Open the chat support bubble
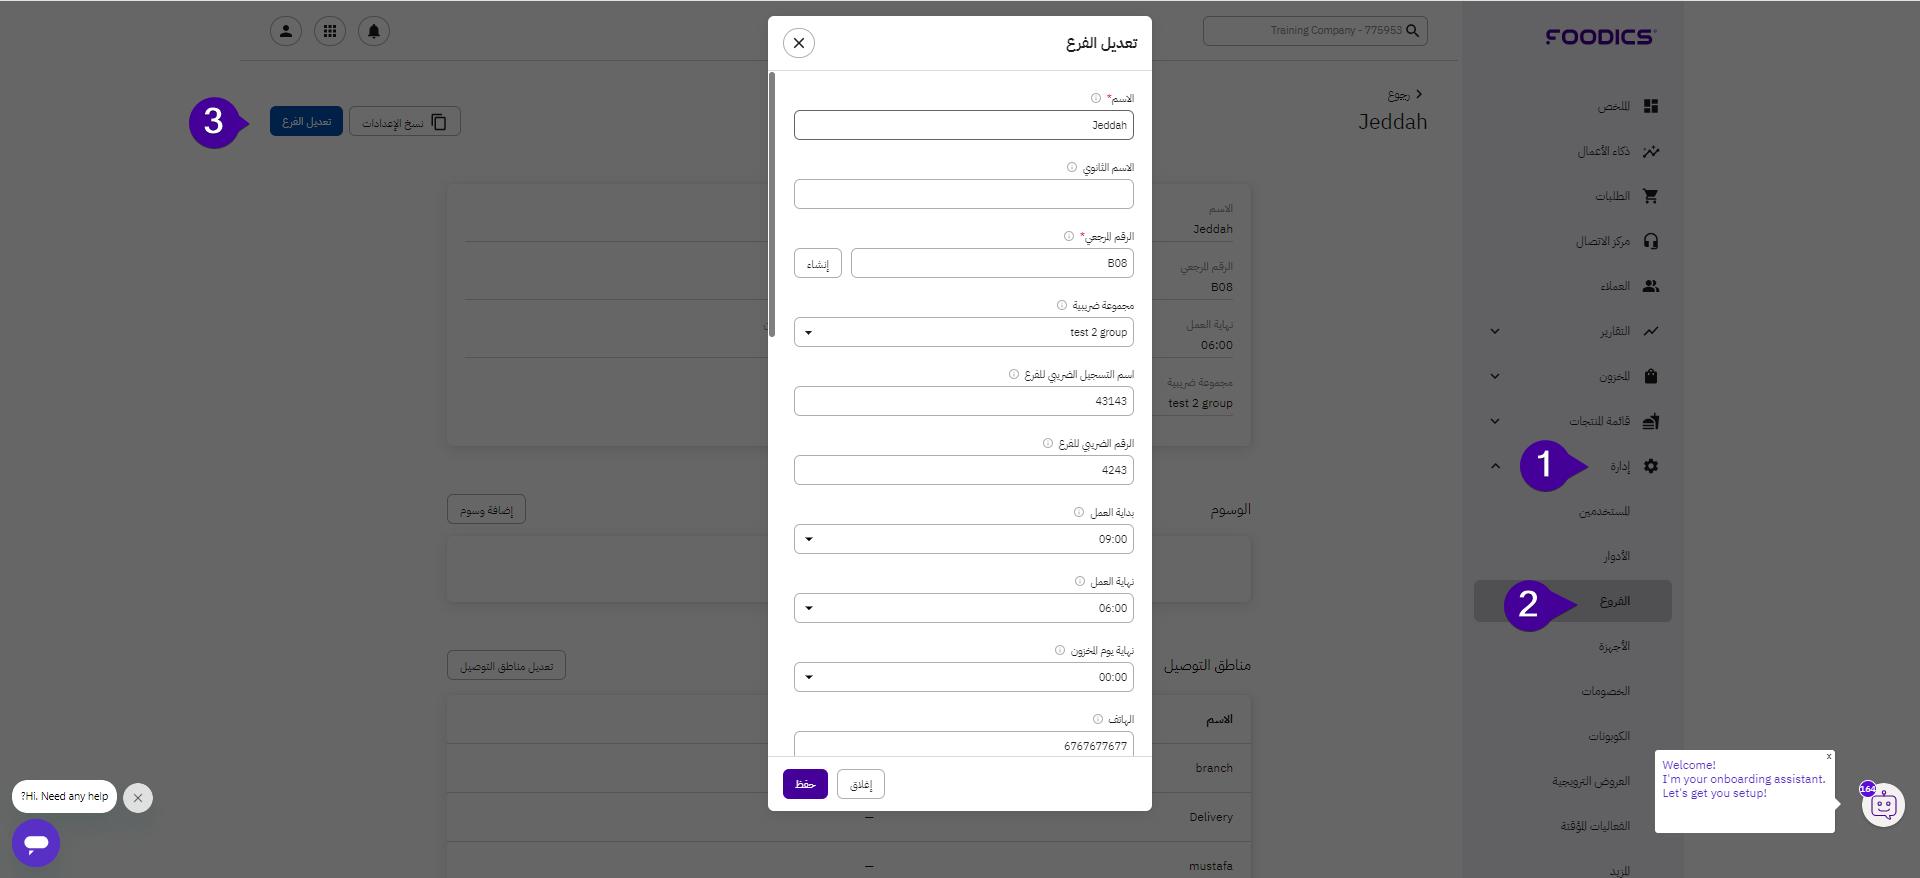1920x878 pixels. pyautogui.click(x=36, y=843)
